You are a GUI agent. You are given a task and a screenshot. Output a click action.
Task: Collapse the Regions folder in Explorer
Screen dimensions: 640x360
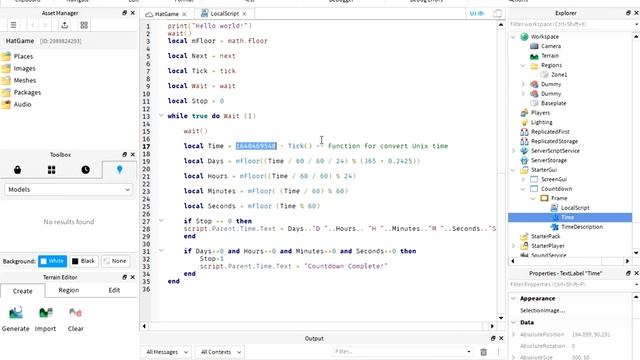[523, 65]
